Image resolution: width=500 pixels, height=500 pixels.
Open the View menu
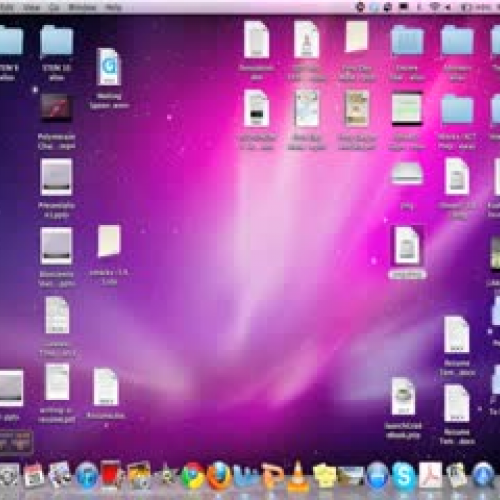click(x=31, y=7)
